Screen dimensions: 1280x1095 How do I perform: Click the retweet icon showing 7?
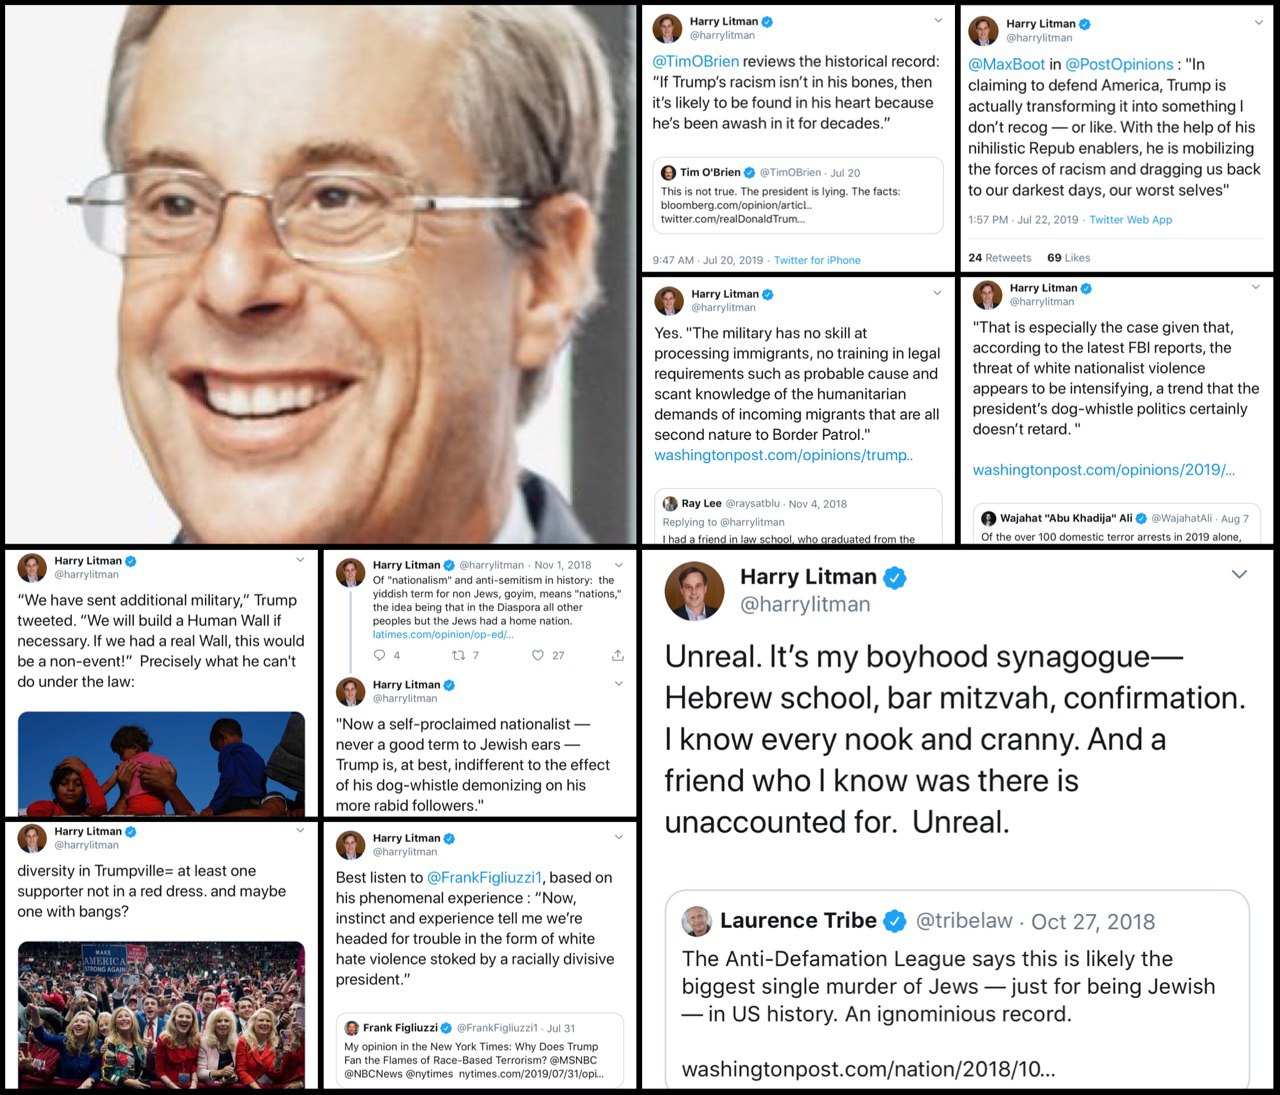pos(458,655)
